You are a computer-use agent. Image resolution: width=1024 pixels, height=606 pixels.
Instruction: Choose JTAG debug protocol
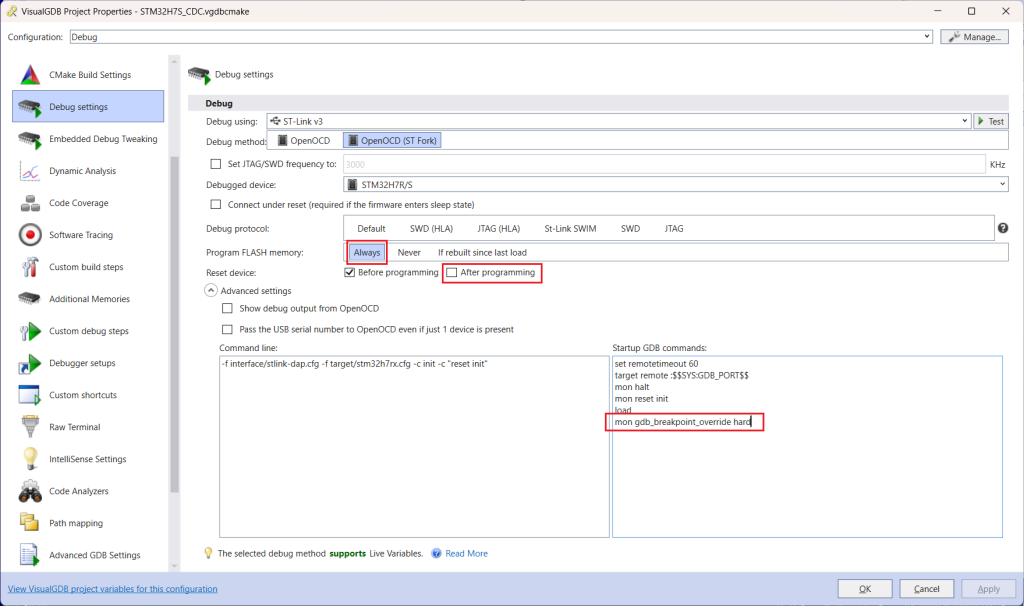point(674,229)
